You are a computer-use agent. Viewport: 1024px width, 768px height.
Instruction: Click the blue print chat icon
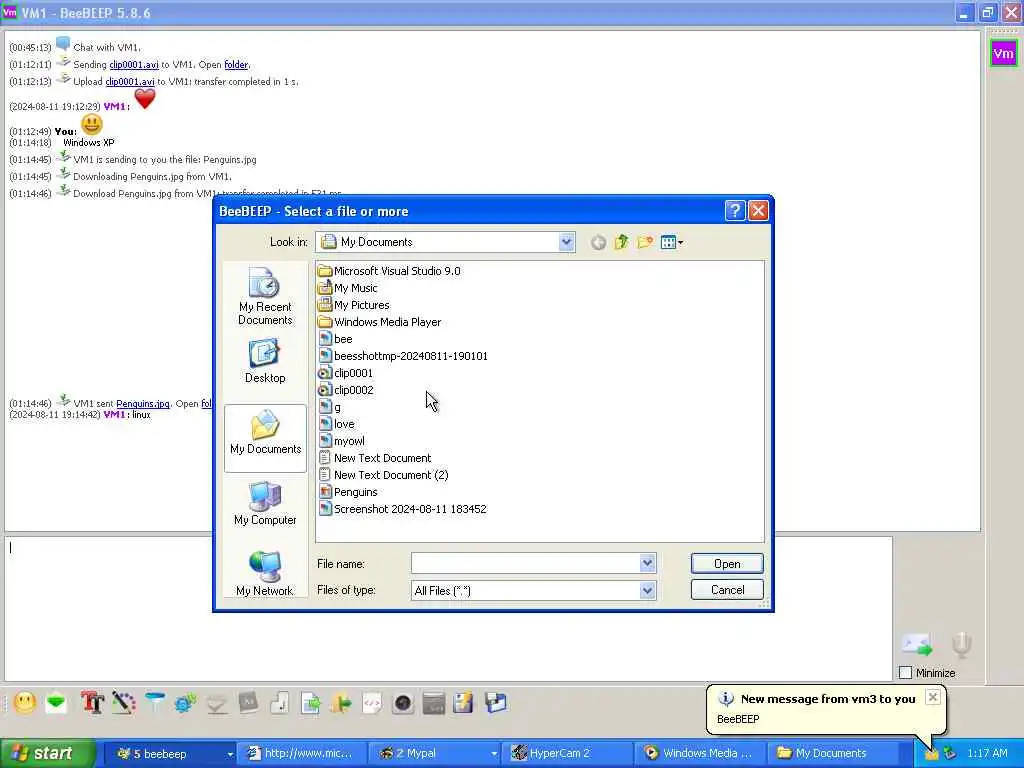coord(496,703)
